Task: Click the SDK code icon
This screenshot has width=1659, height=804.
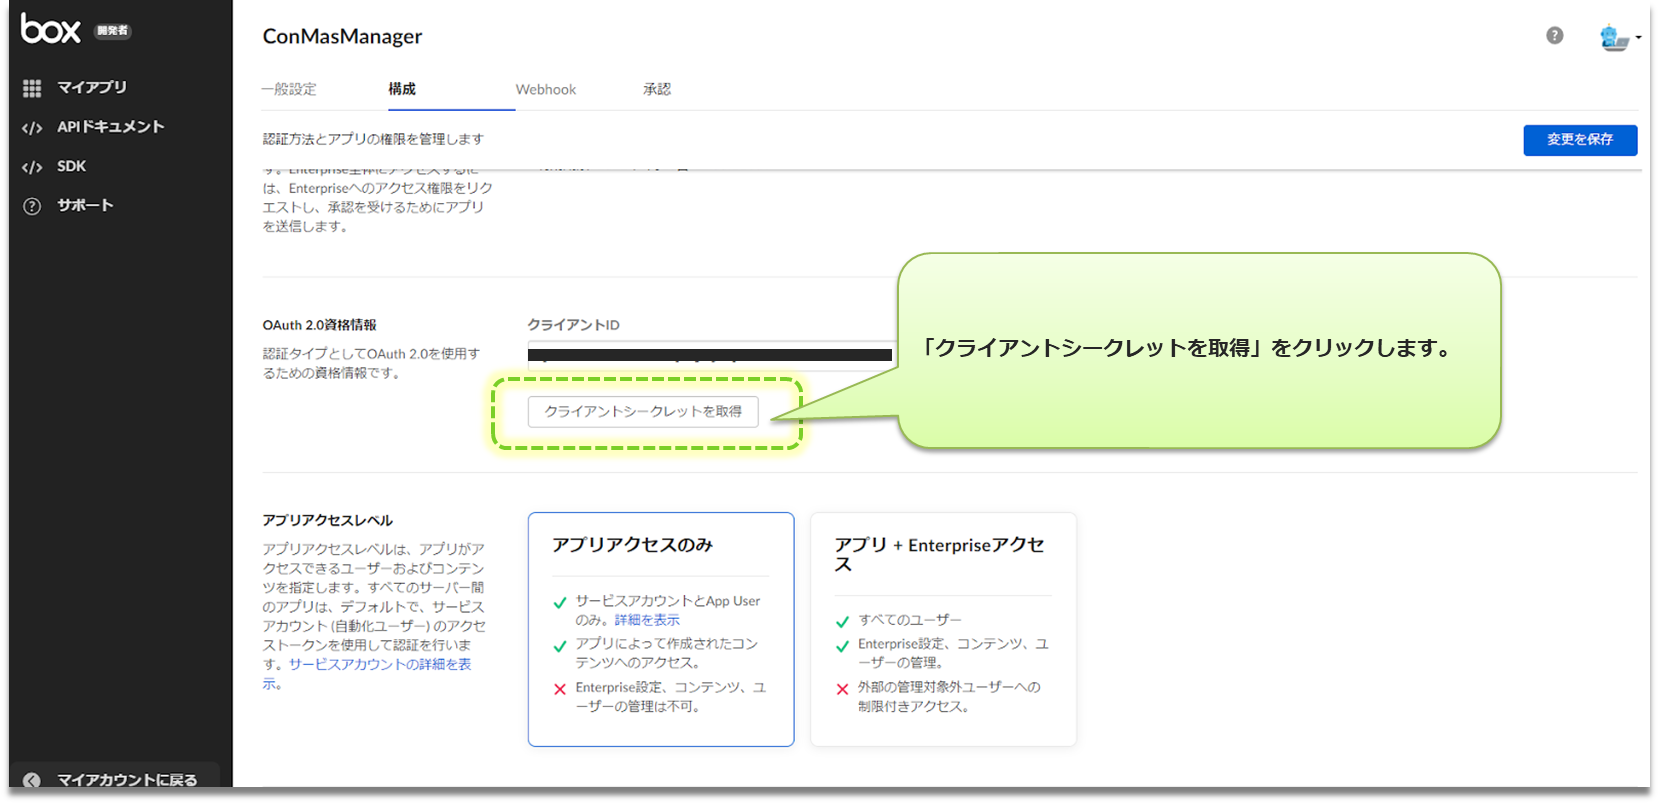Action: coord(32,167)
